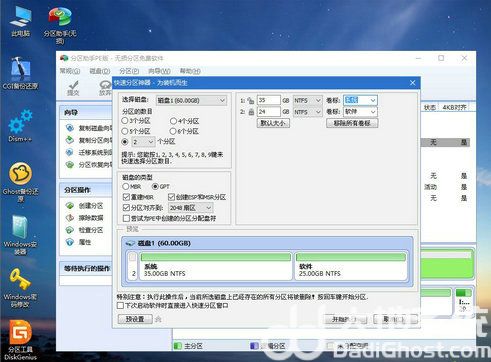
Task: Click the 主分区 green legend swatch
Action: tap(178, 346)
